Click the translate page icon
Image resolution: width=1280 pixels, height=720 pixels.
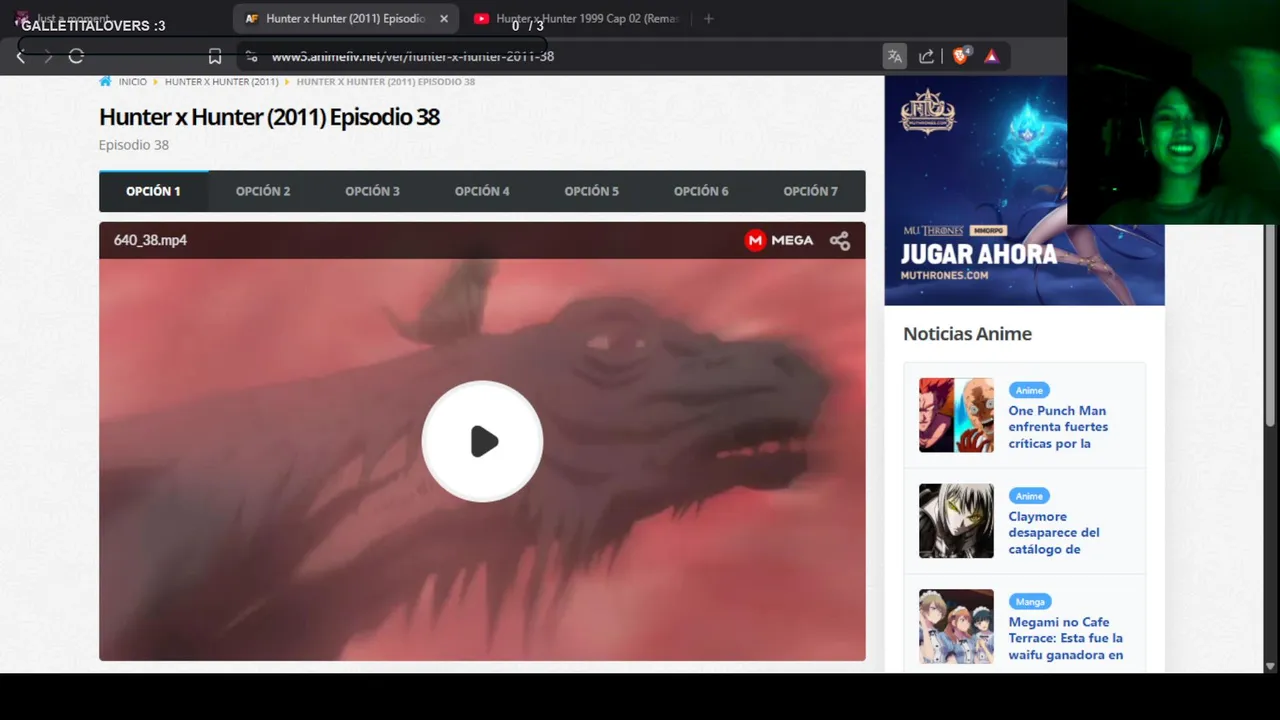coord(895,56)
